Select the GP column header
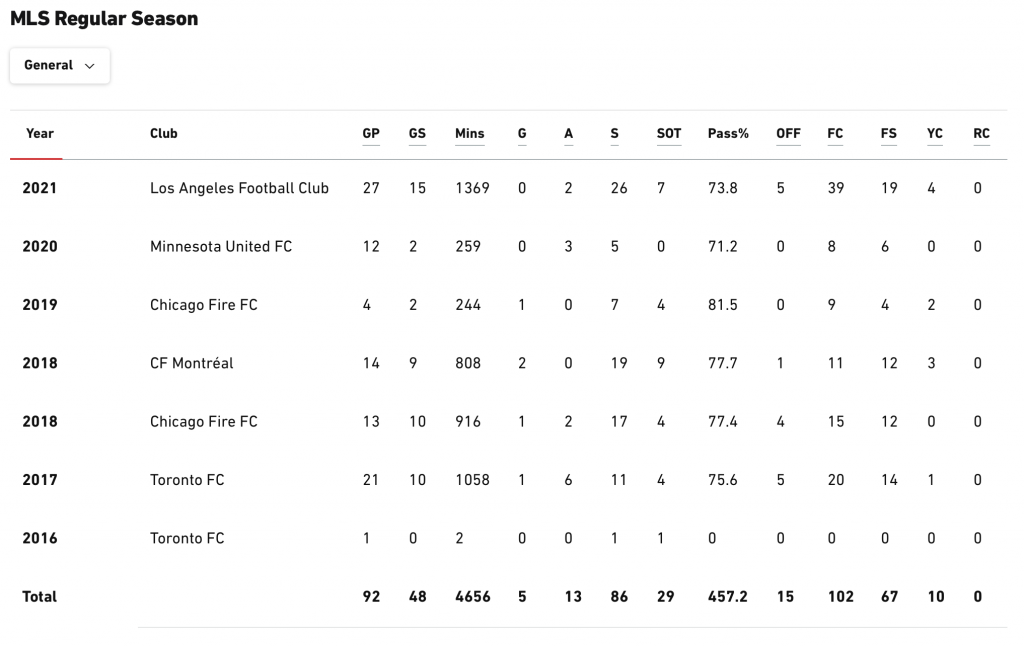Screen dimensions: 1024x646 371,133
